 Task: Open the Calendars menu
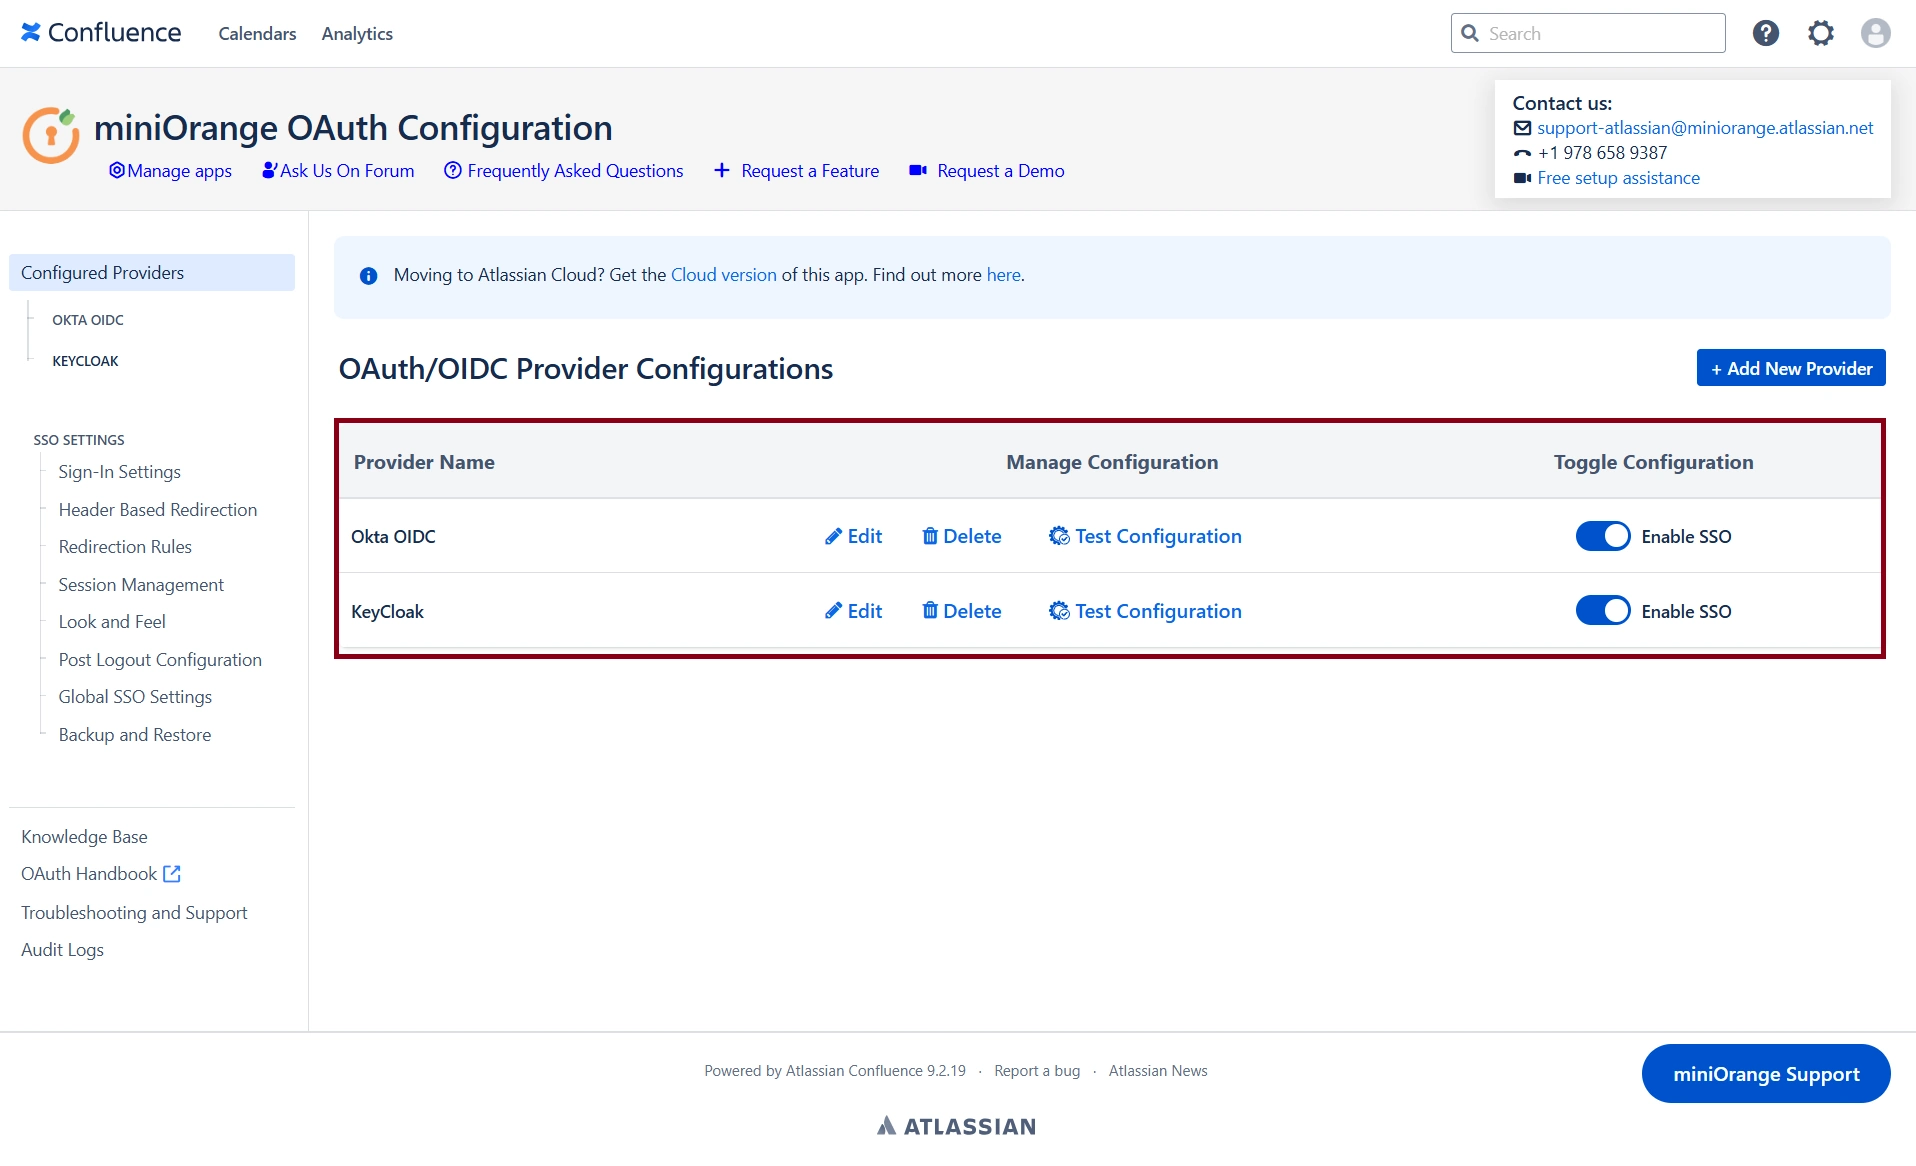pos(257,33)
